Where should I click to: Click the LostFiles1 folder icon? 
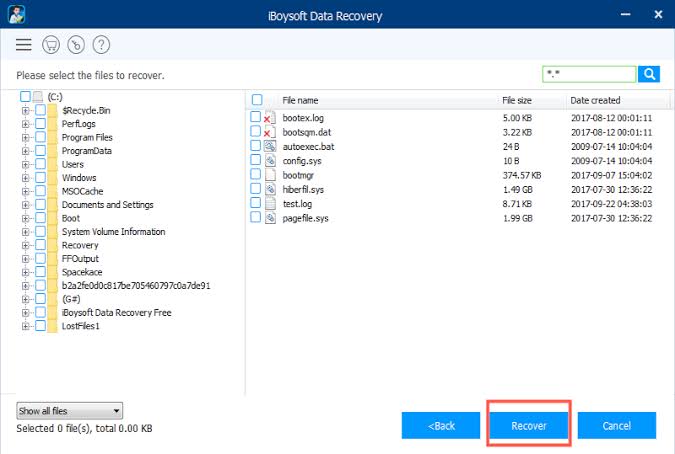(53, 326)
